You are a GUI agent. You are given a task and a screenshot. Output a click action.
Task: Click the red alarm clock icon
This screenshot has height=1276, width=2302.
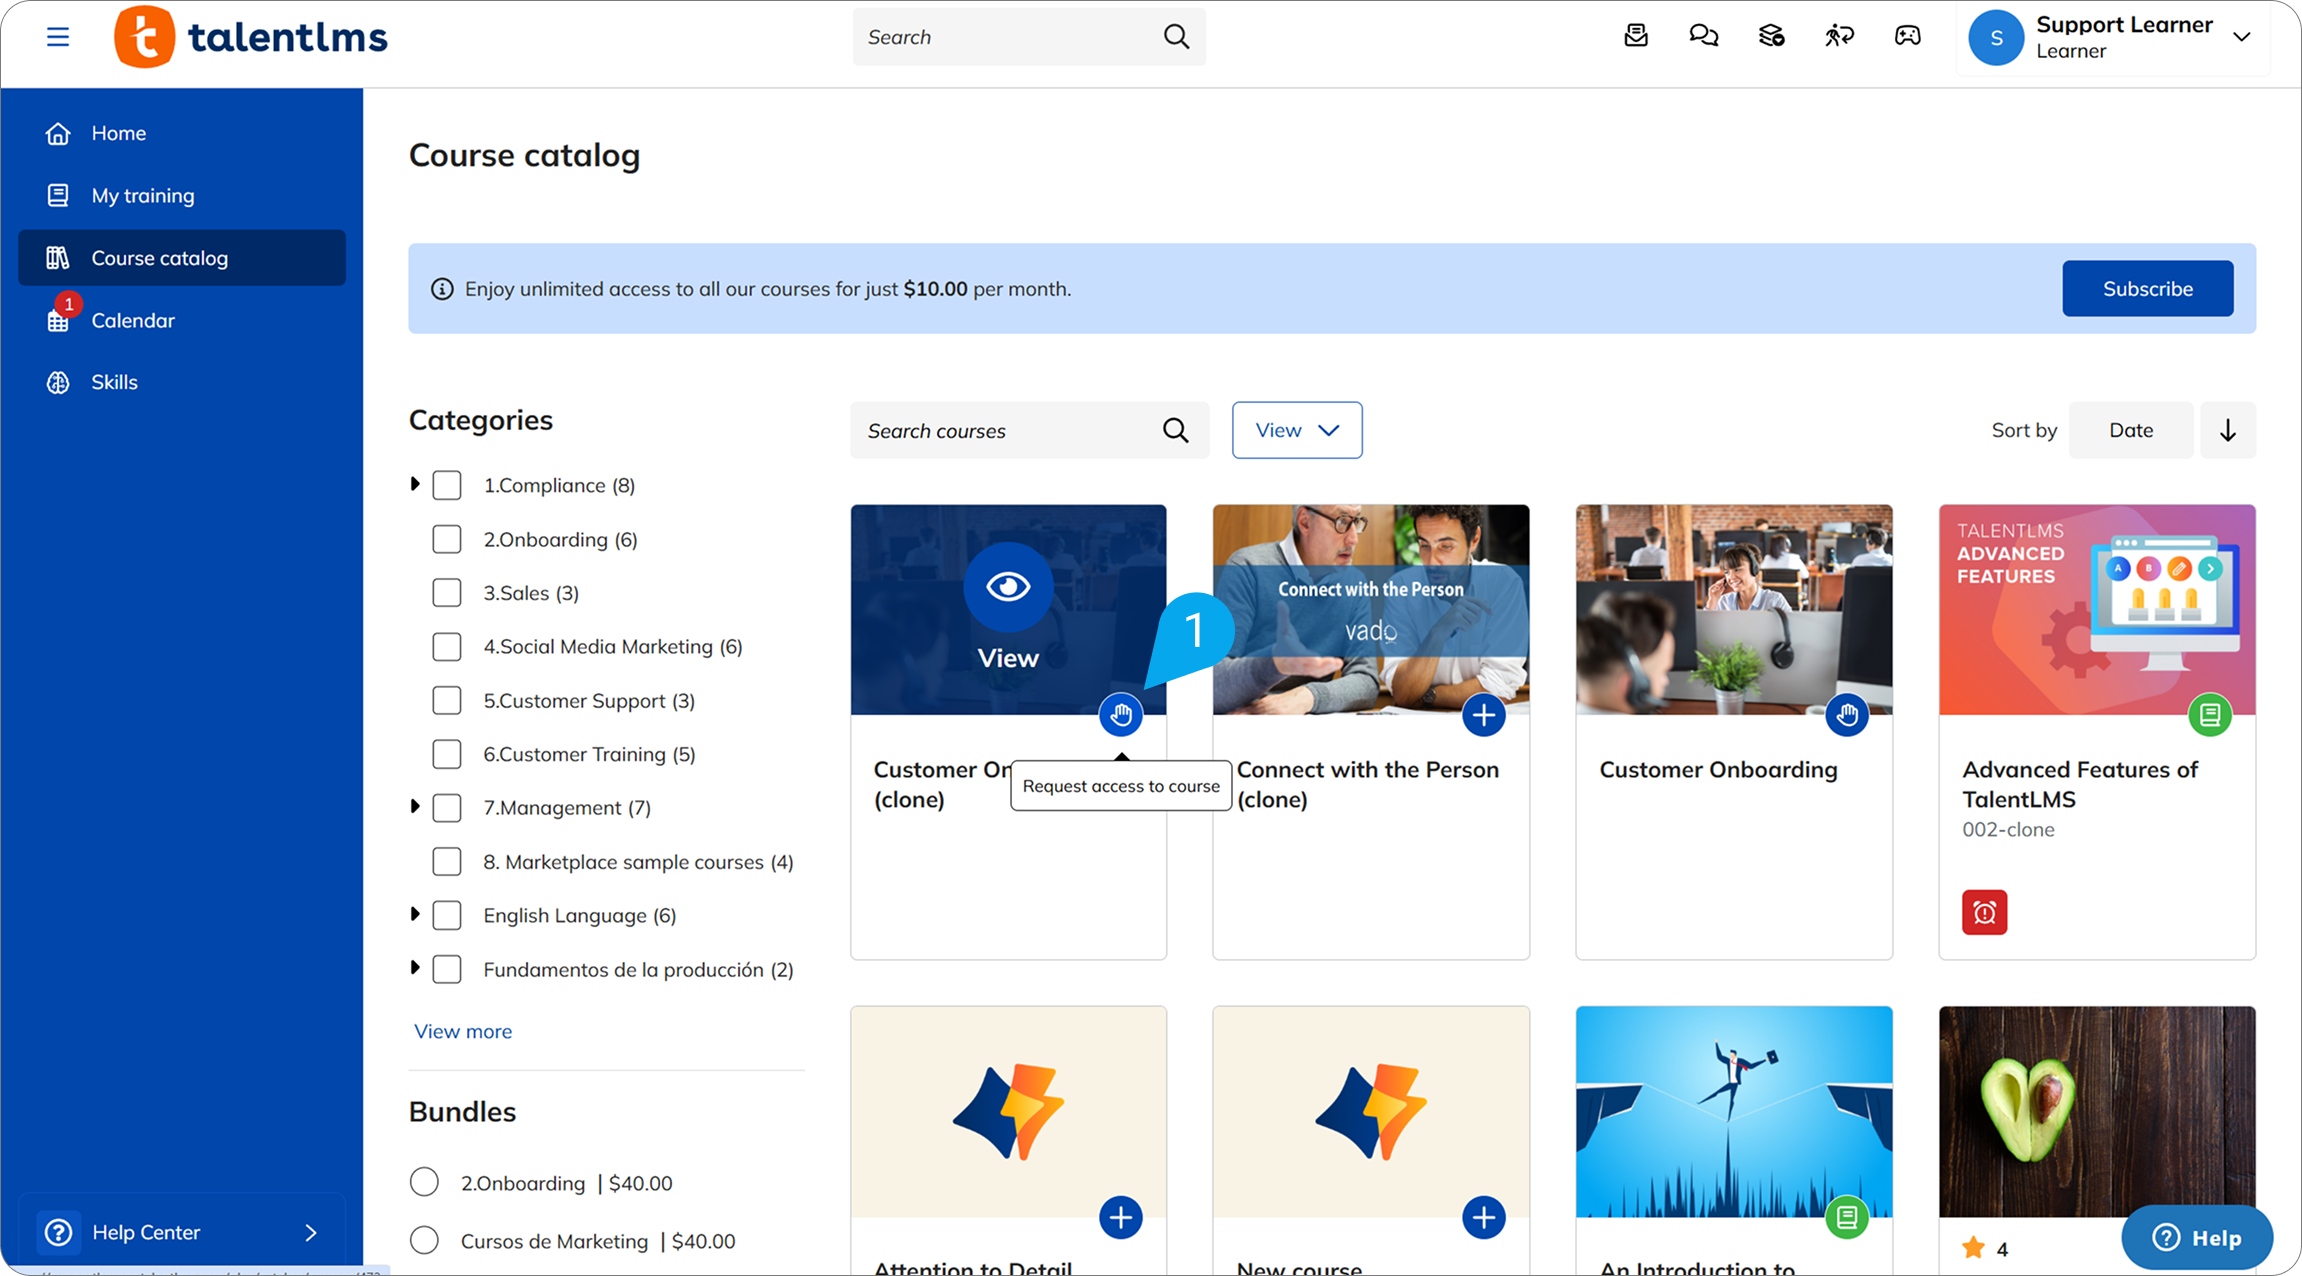(x=1984, y=912)
